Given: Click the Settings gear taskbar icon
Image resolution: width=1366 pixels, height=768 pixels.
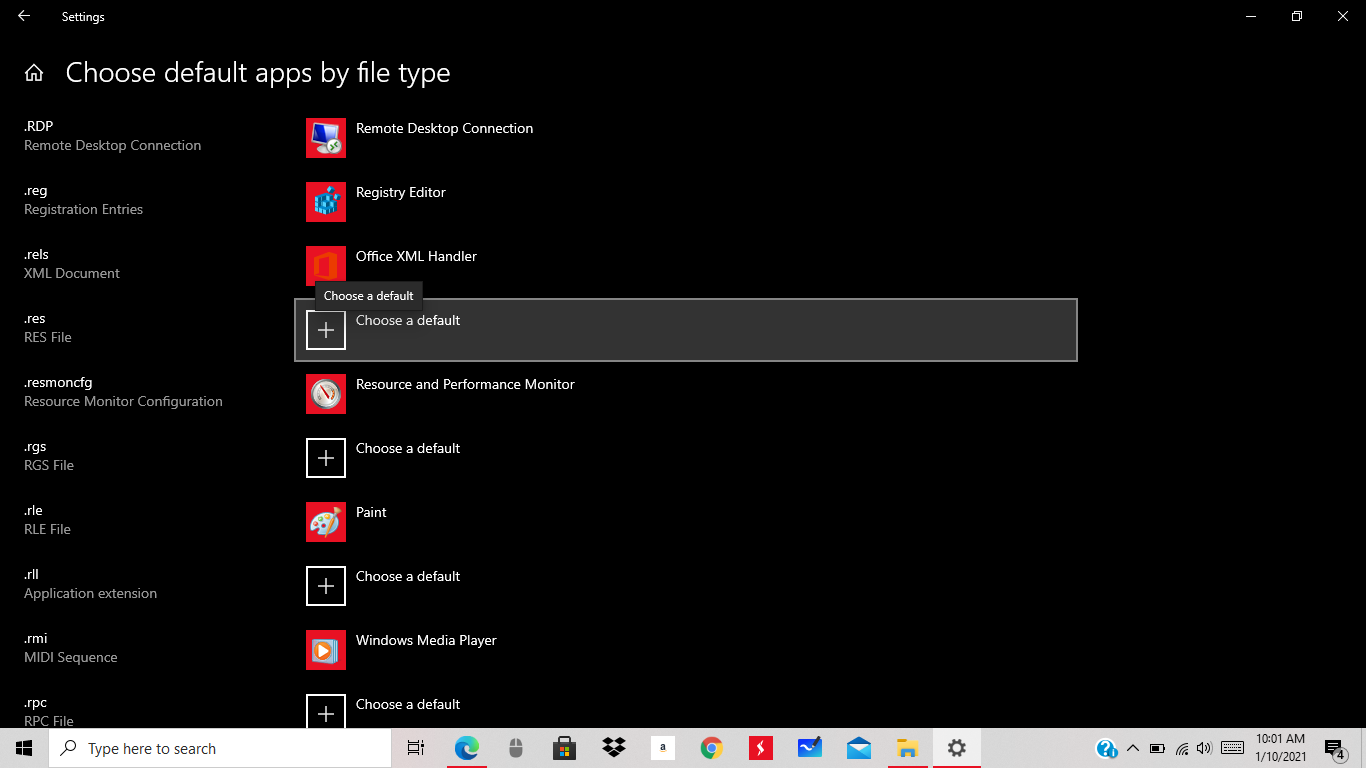Looking at the screenshot, I should click(x=957, y=748).
